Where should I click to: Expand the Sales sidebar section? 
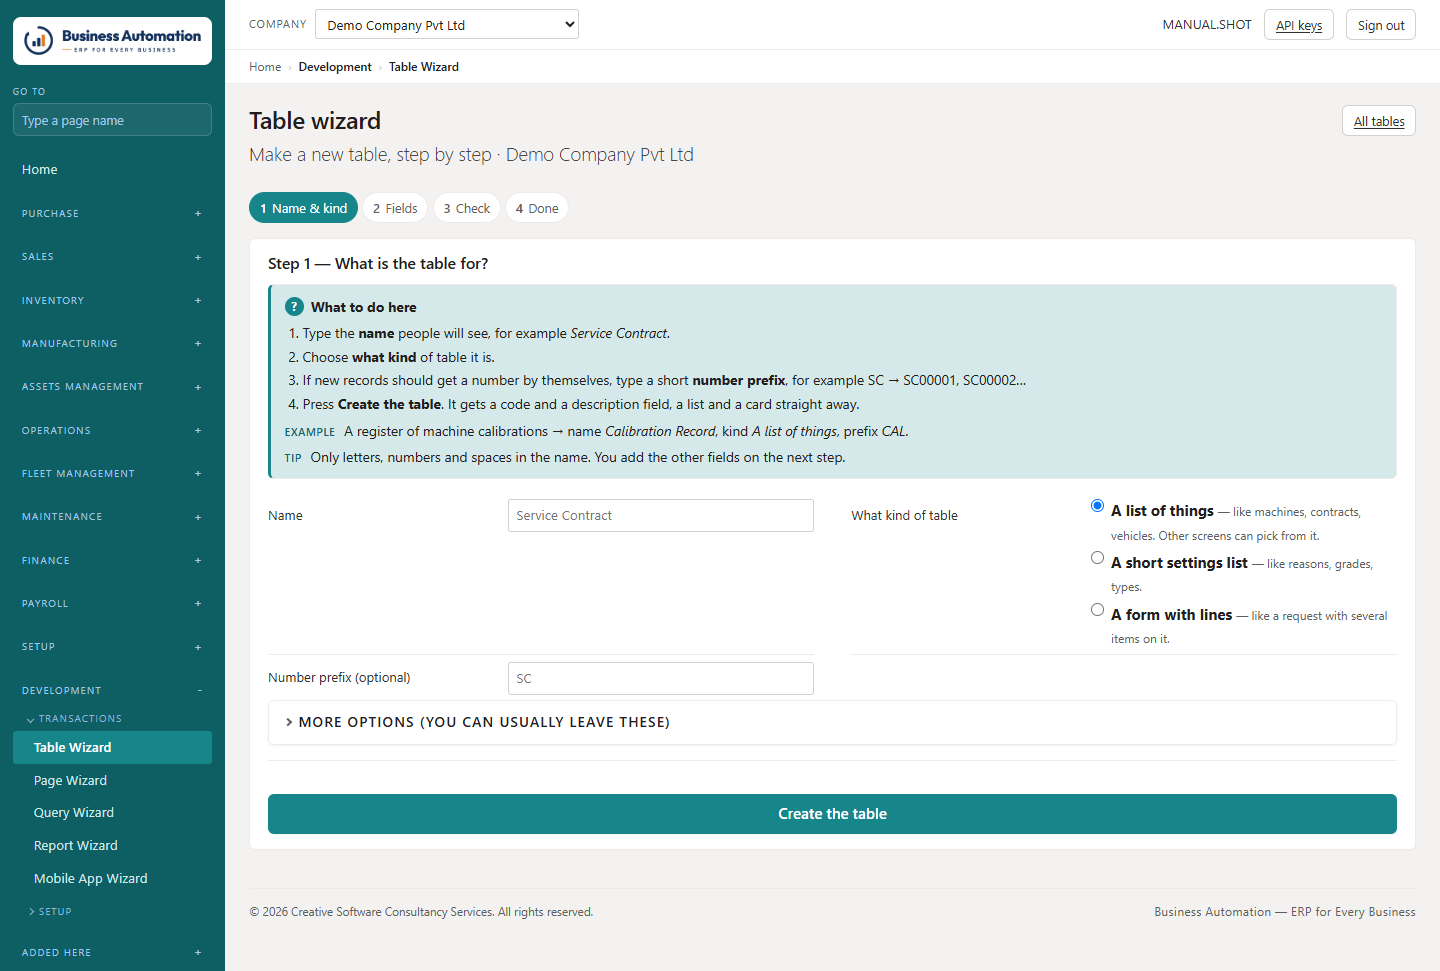(112, 257)
